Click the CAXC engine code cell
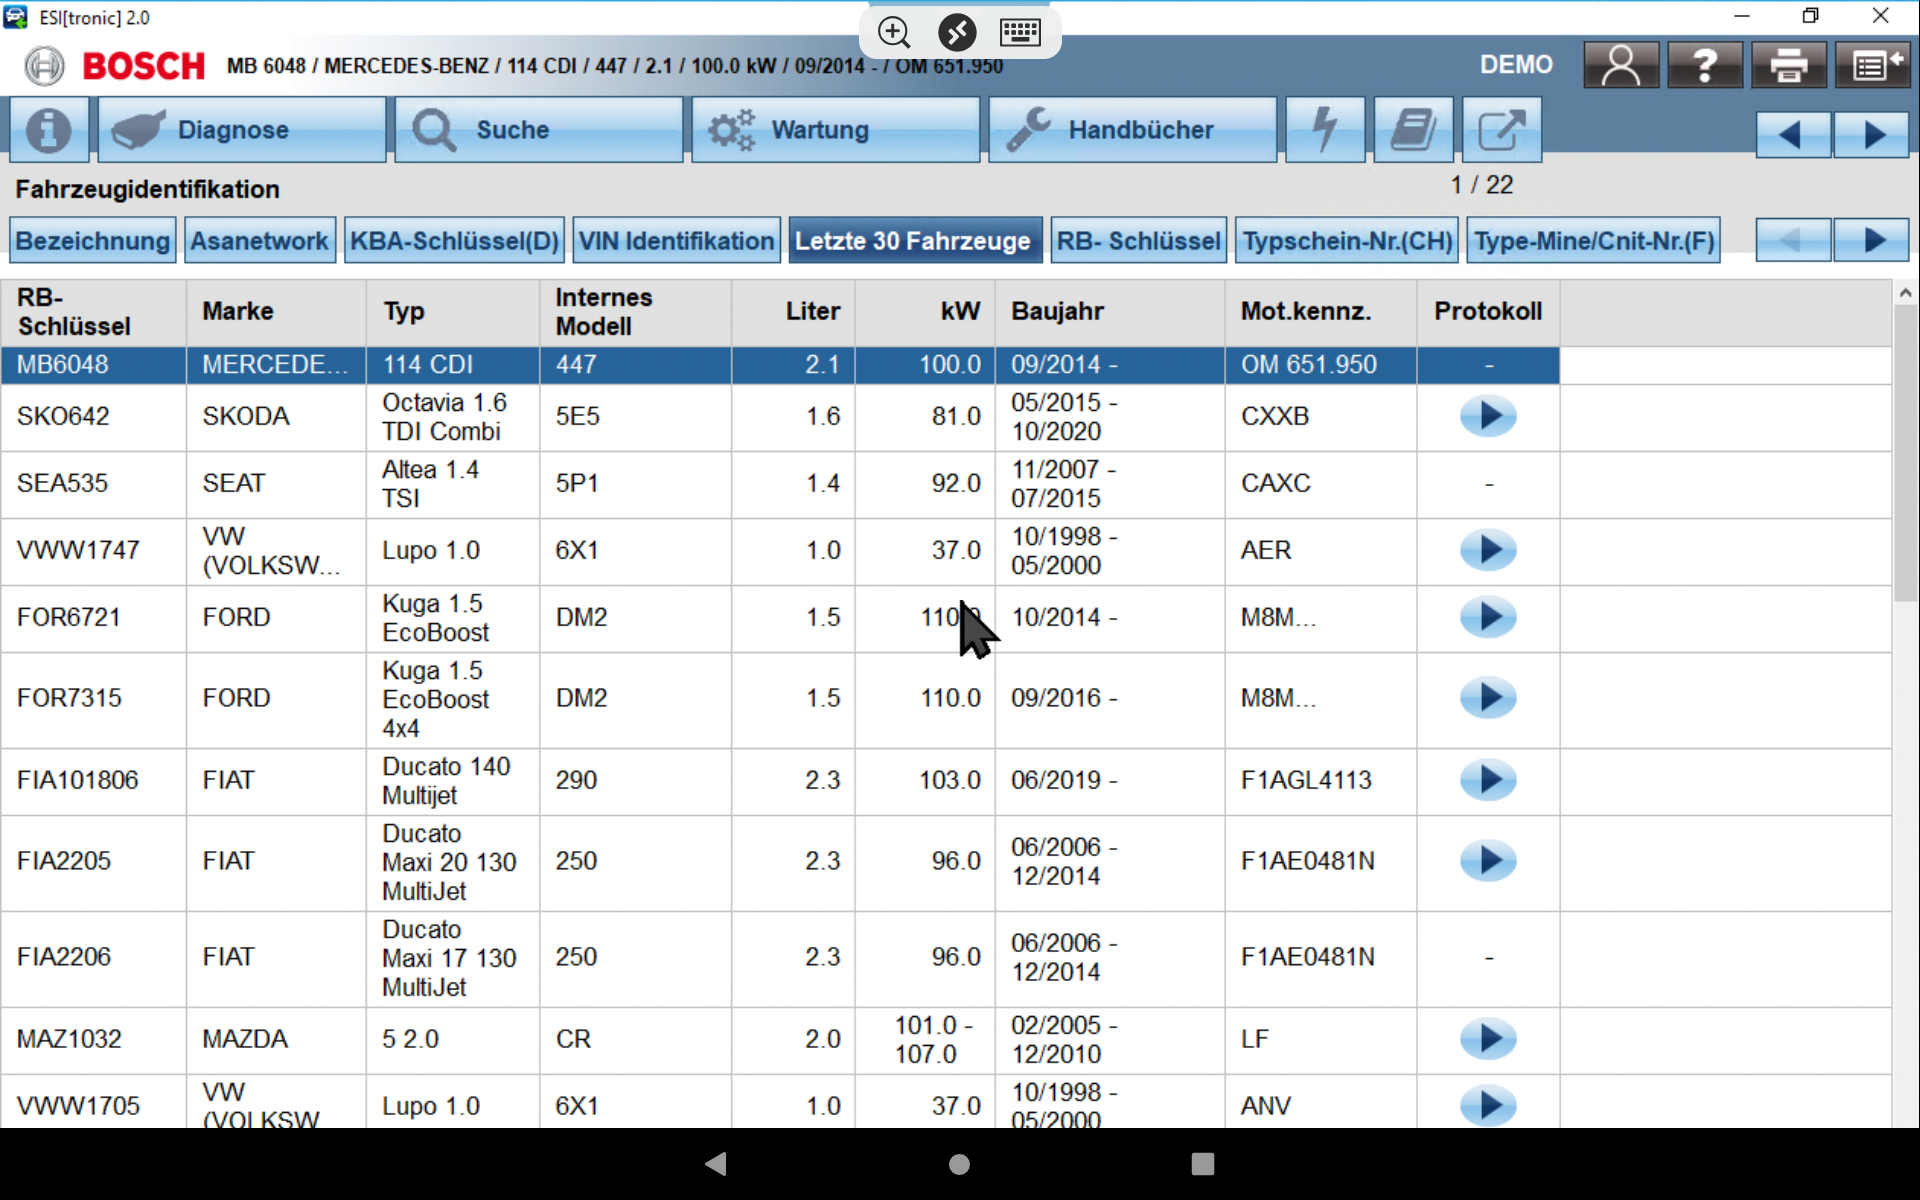This screenshot has height=1200, width=1920. point(1321,484)
